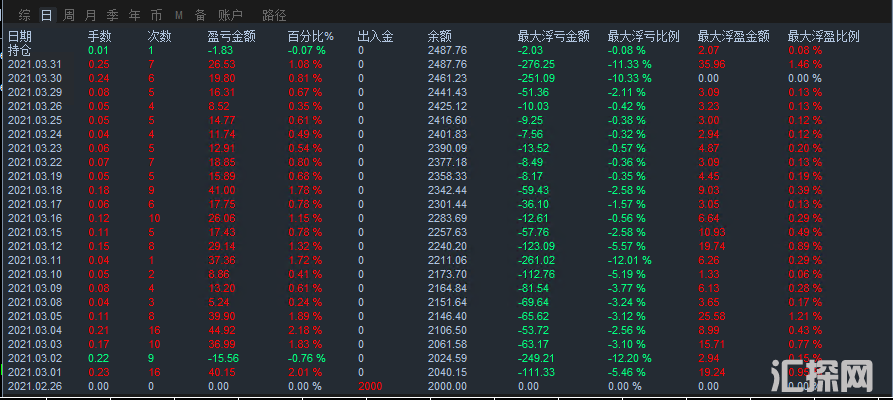Viewport: 893px width, 400px height.
Task: Click the 35.96 max floating profit cell
Action: pyautogui.click(x=712, y=64)
